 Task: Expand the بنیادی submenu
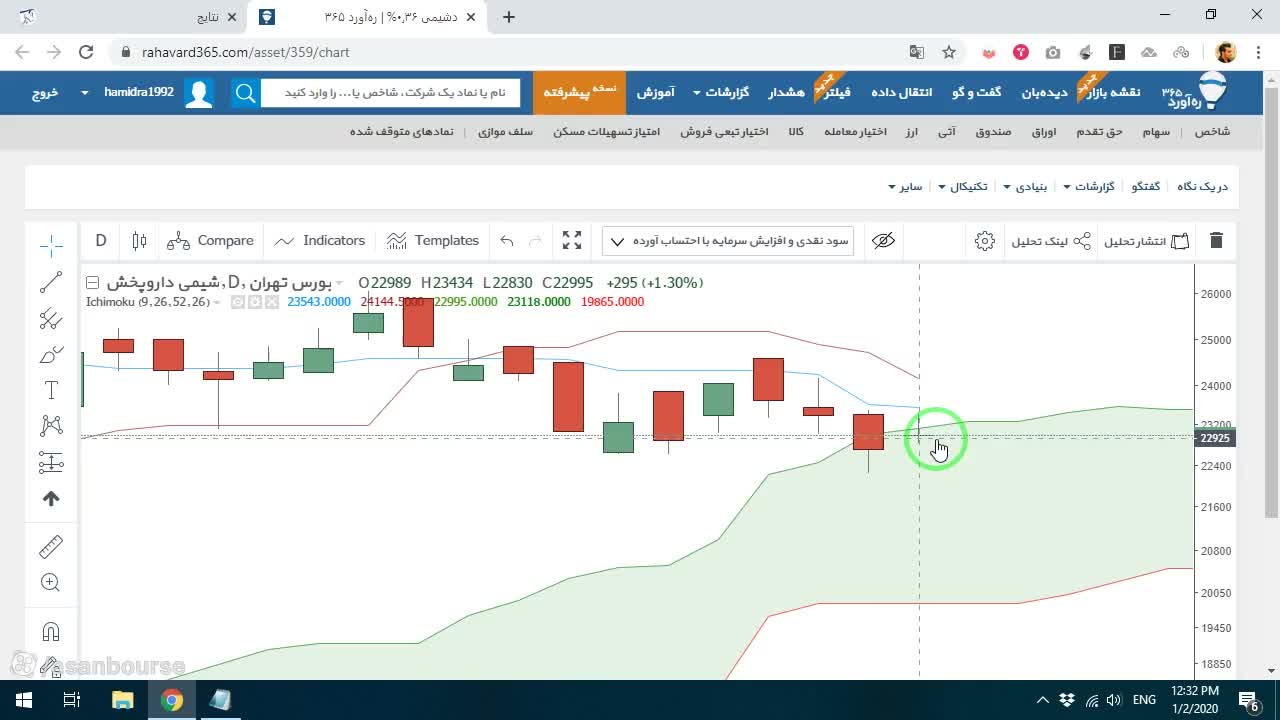(1025, 187)
